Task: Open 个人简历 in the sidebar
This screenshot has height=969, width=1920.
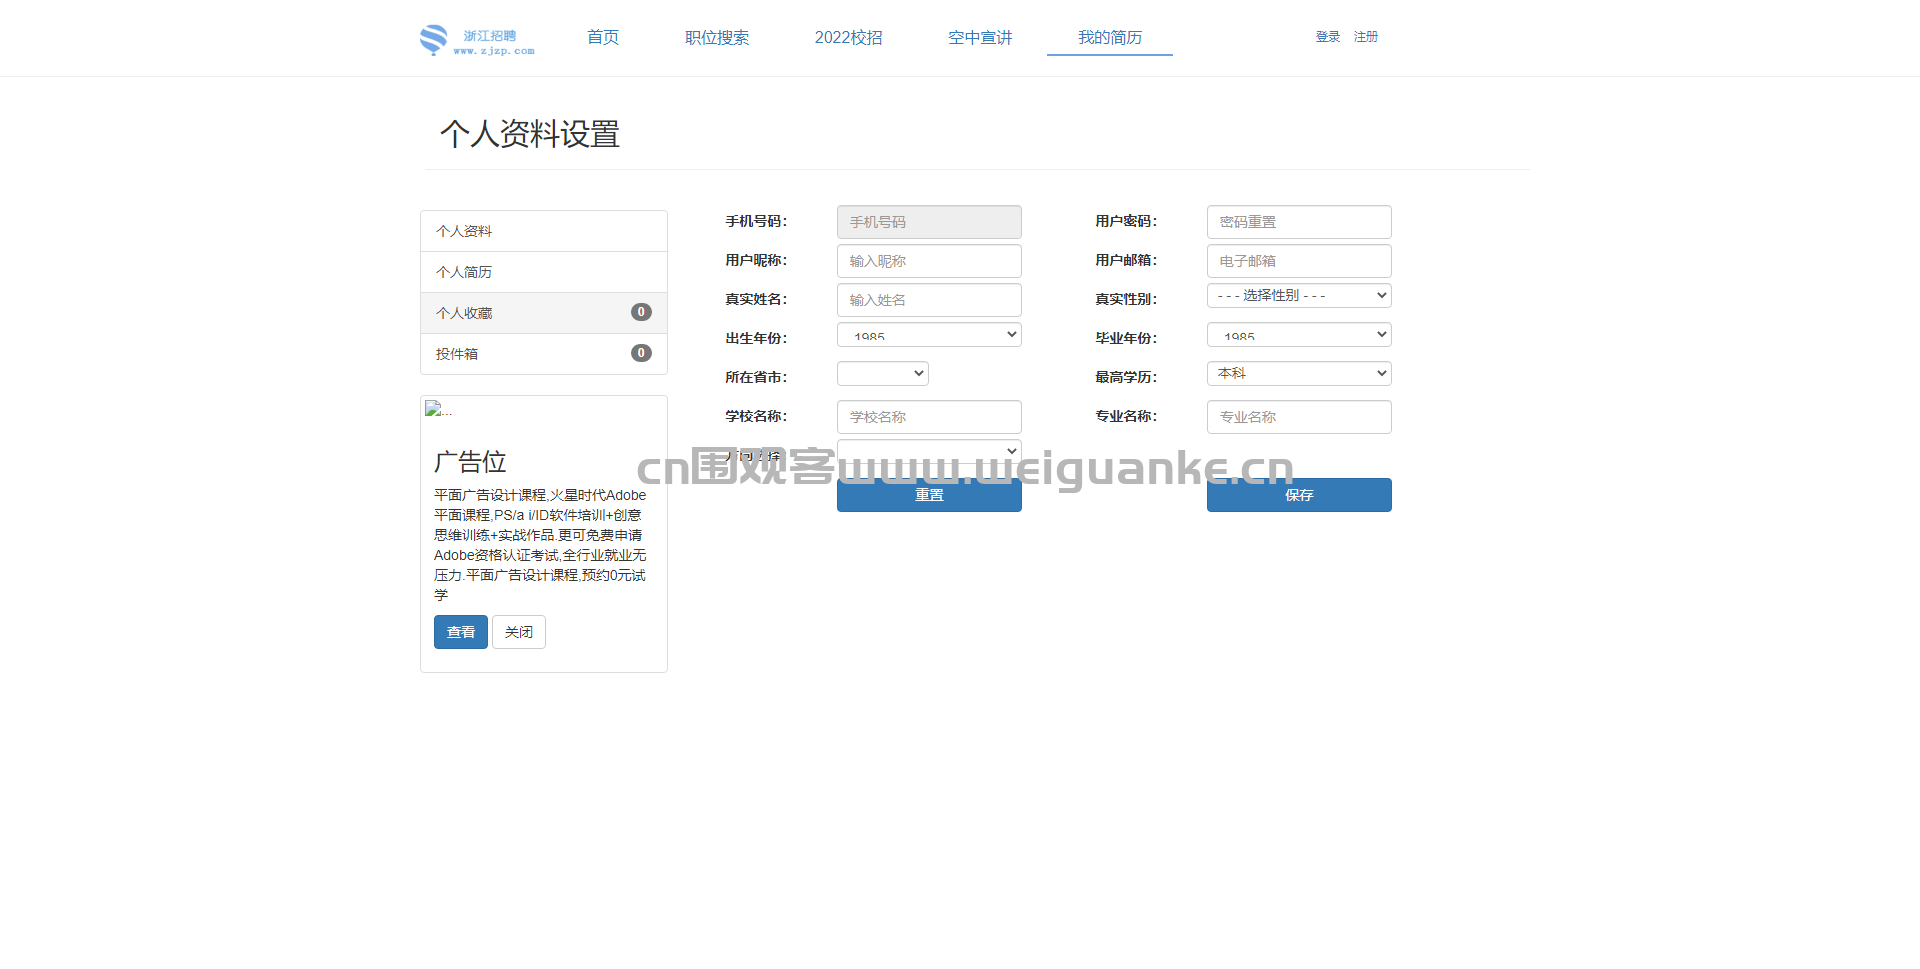Action: click(544, 272)
